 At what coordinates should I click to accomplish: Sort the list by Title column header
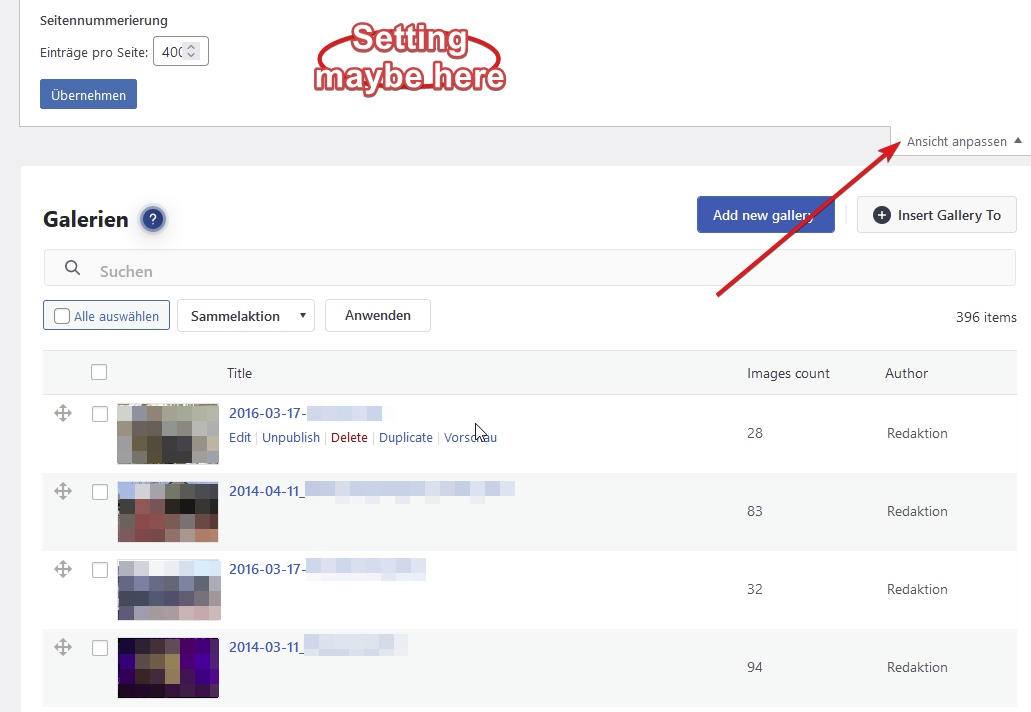pyautogui.click(x=239, y=373)
